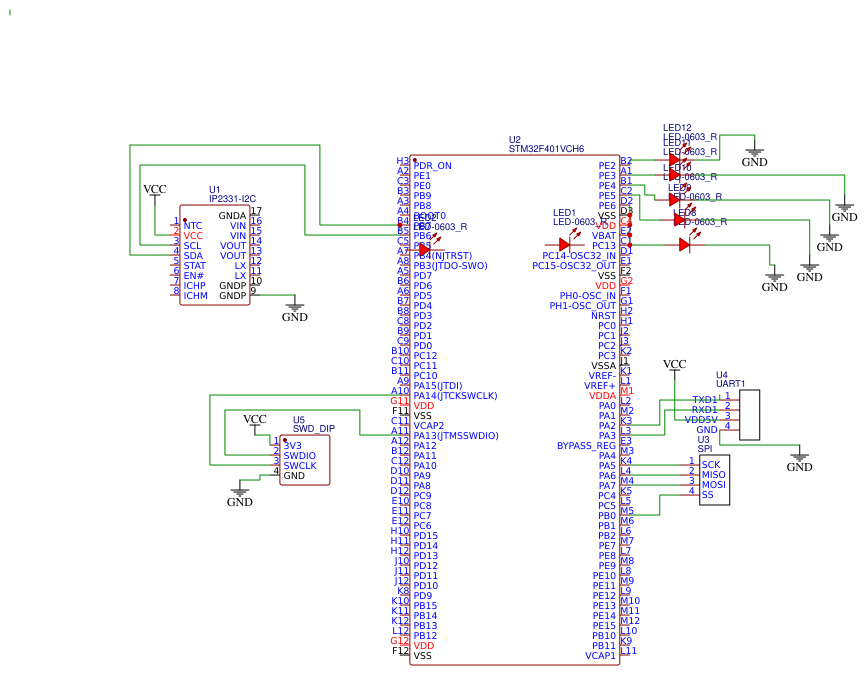Select the BYPASS_REG pin label
Screen dimensions: 868x675
click(x=586, y=446)
